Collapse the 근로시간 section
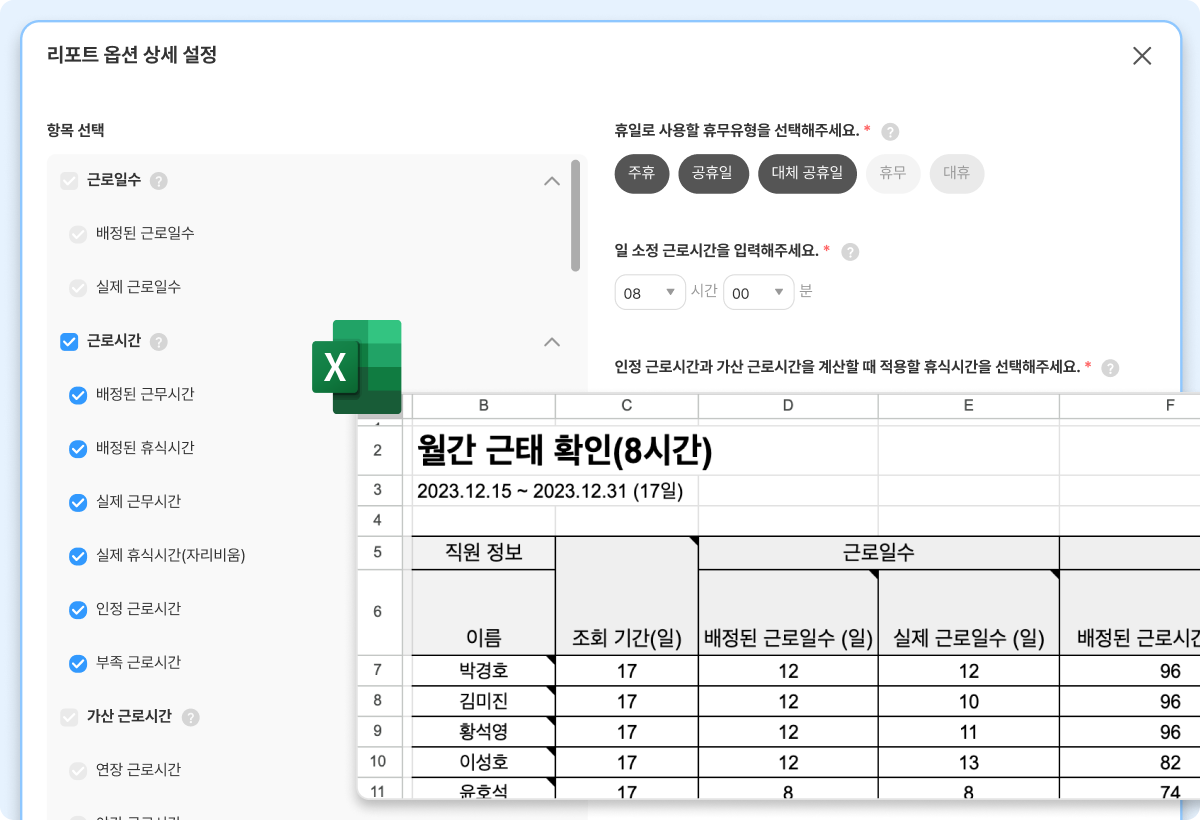The image size is (1200, 820). click(x=550, y=341)
